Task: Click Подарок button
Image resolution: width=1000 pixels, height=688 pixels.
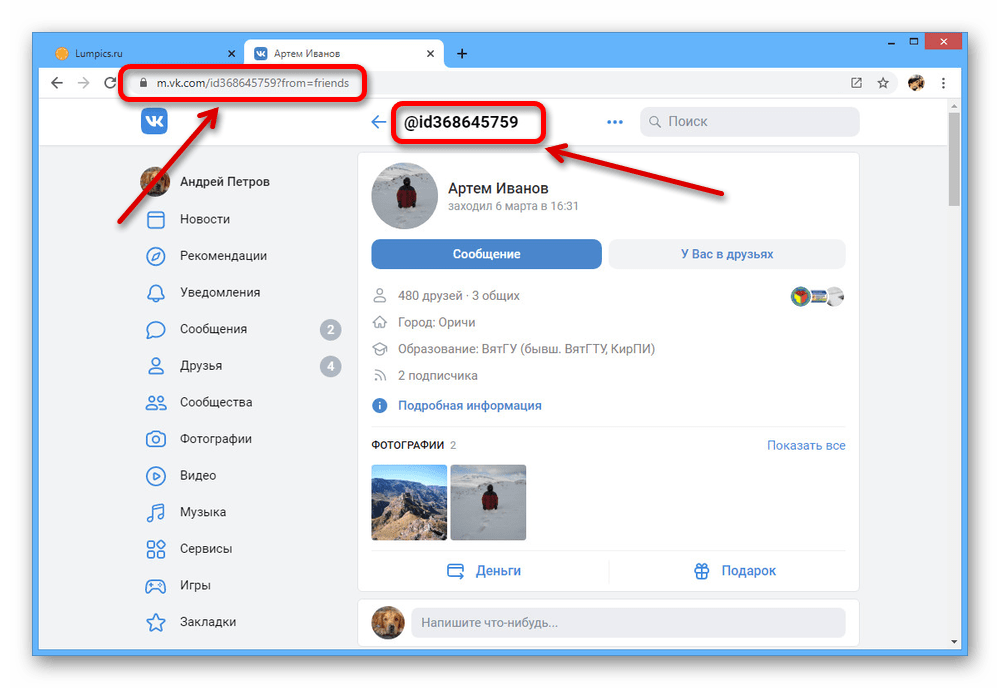Action: pos(734,571)
